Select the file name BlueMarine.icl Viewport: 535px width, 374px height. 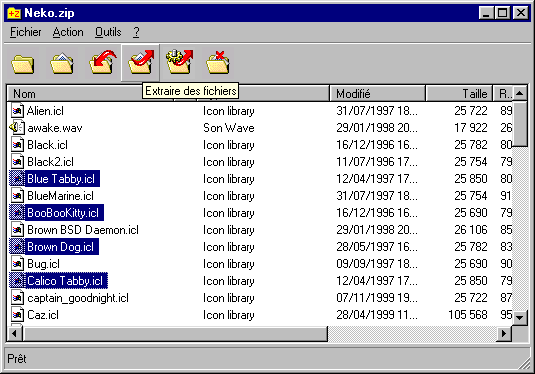(60, 196)
